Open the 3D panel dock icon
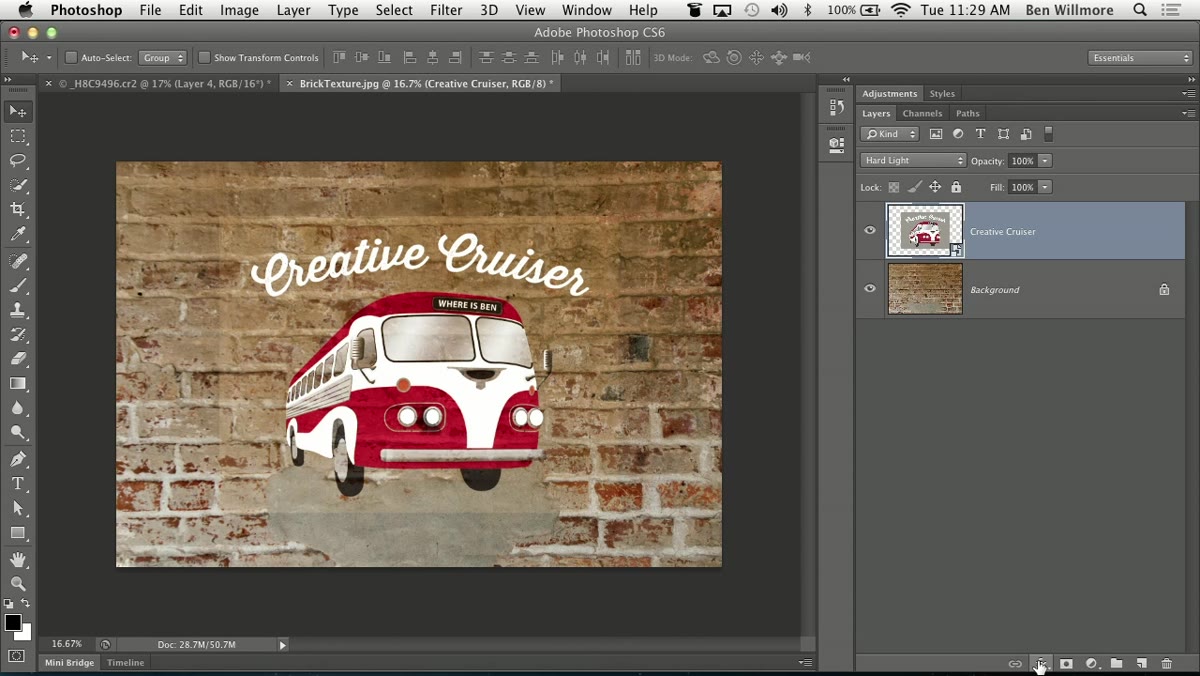The width and height of the screenshot is (1200, 676). [837, 144]
